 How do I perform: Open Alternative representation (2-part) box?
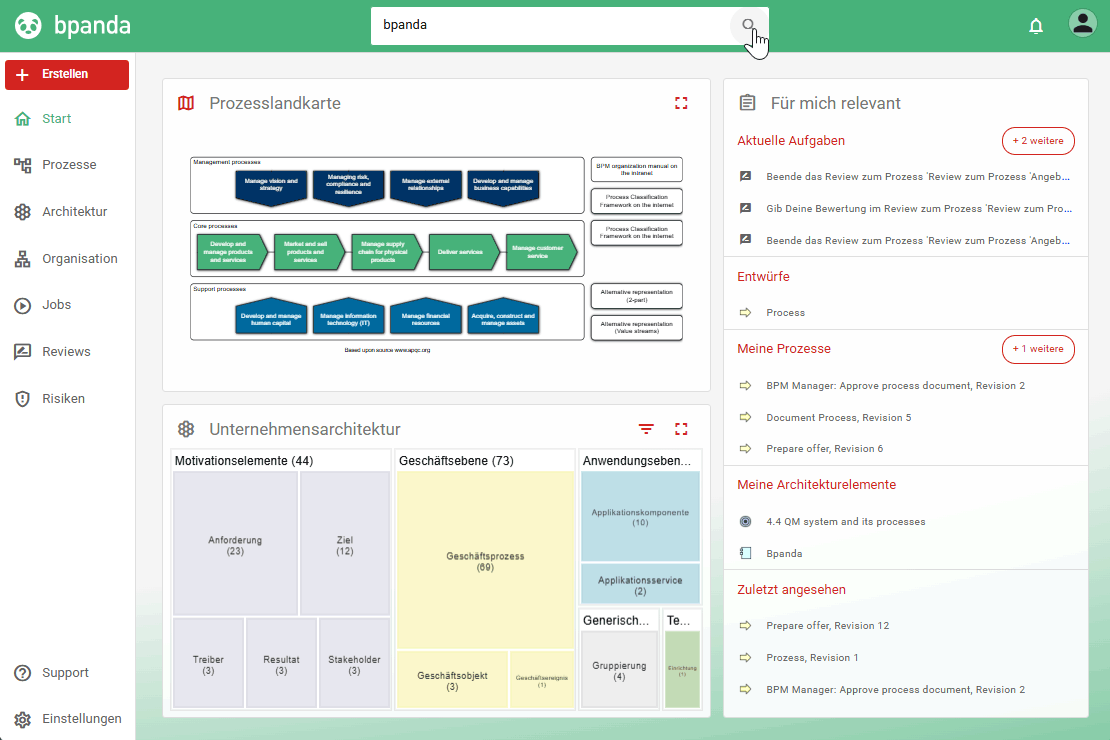pos(636,296)
